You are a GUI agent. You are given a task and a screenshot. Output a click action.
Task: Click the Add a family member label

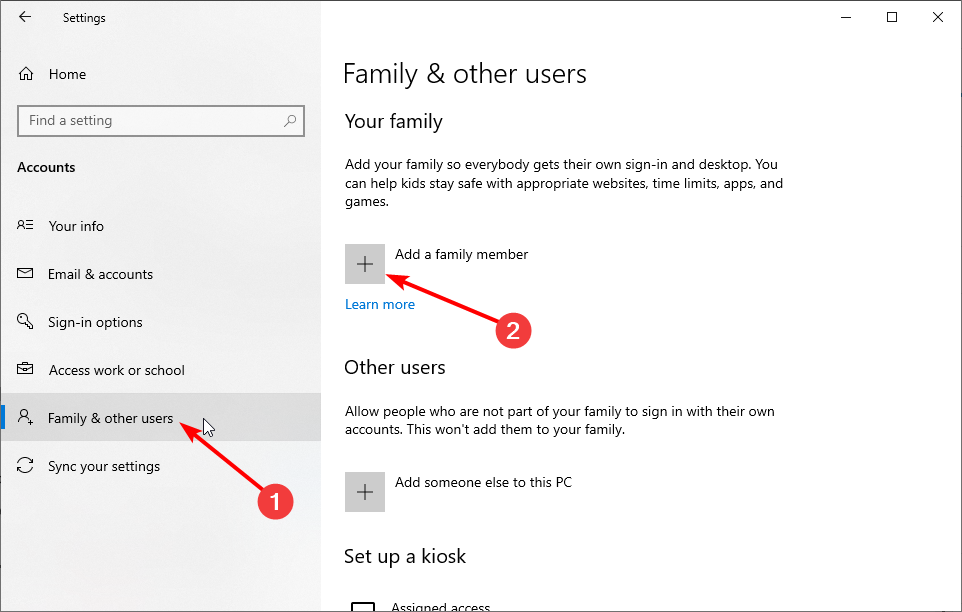pos(461,254)
